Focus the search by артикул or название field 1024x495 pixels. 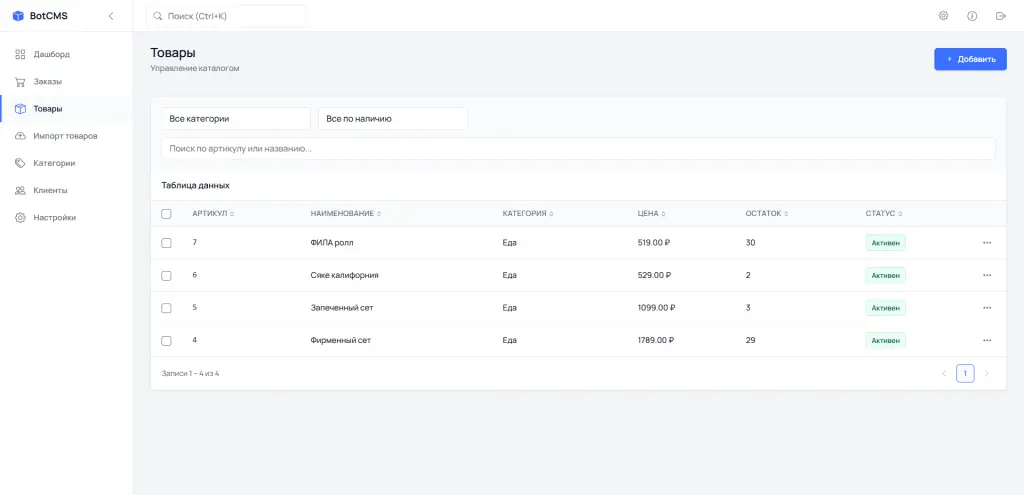578,148
